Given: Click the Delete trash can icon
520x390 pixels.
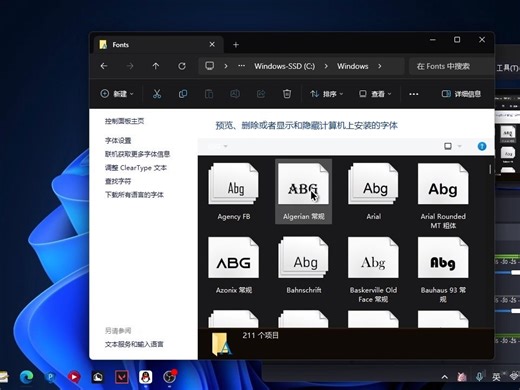Looking at the screenshot, I should click(287, 94).
